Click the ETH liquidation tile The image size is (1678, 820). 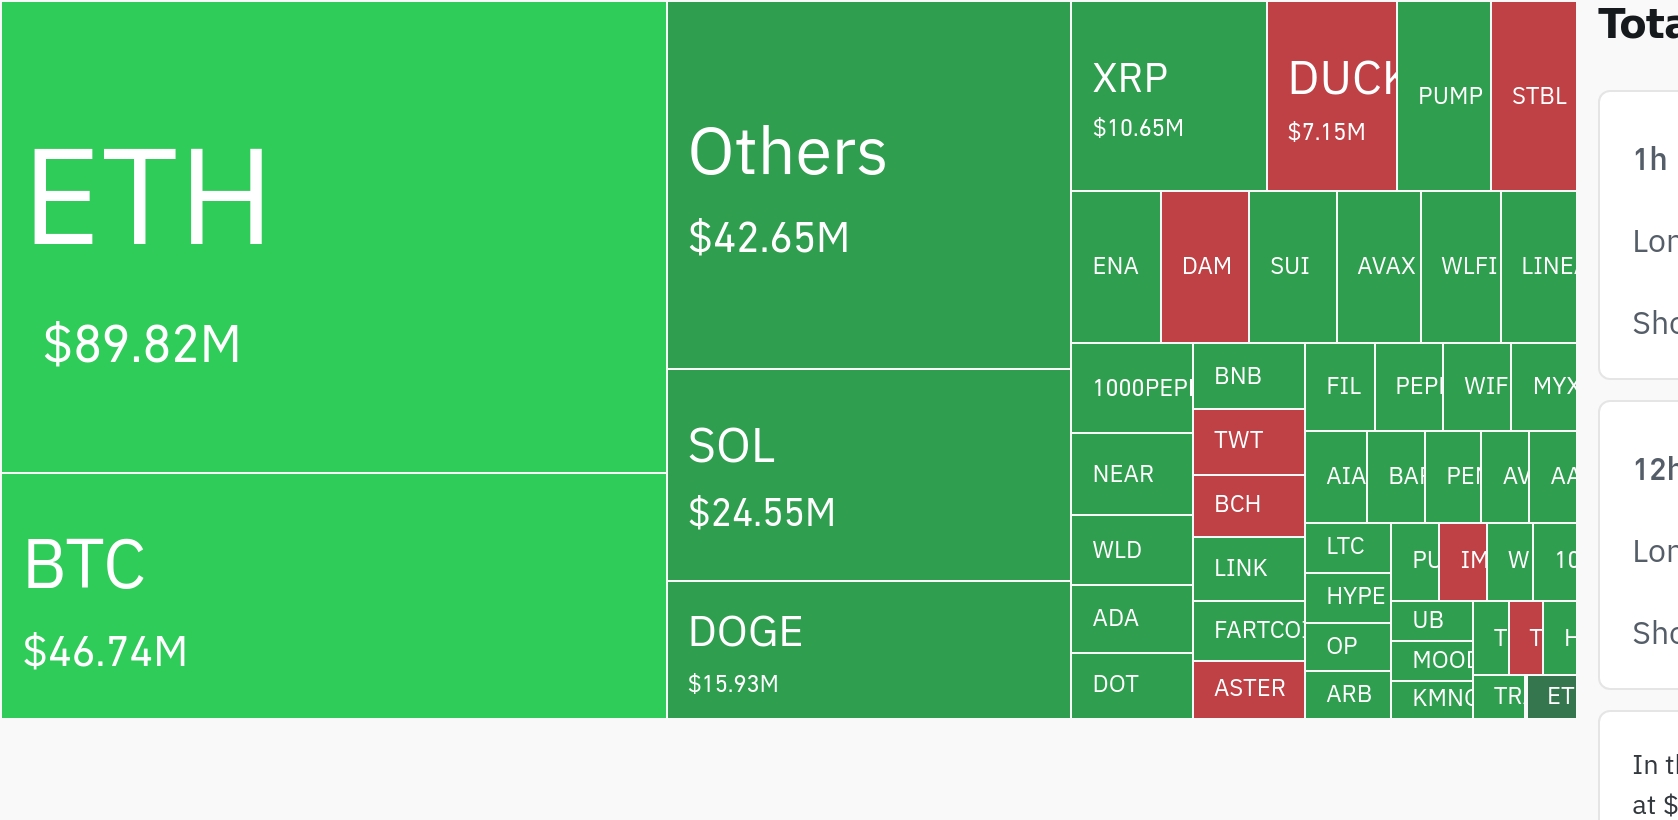click(333, 237)
